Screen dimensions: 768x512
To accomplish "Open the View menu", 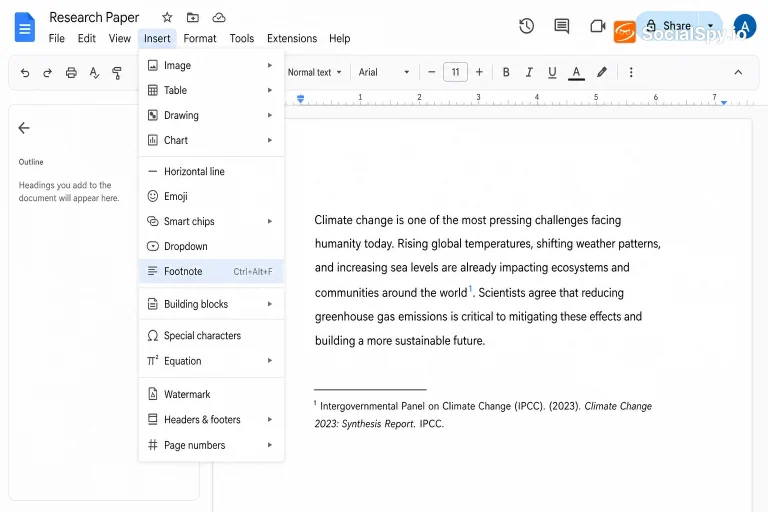I will 120,39.
